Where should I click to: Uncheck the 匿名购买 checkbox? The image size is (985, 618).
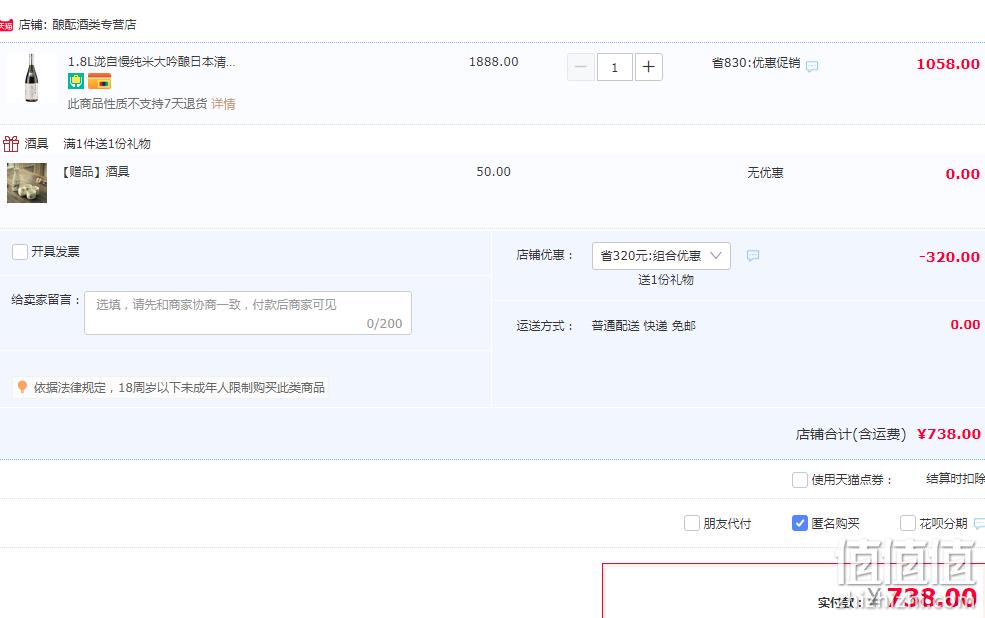[x=800, y=523]
